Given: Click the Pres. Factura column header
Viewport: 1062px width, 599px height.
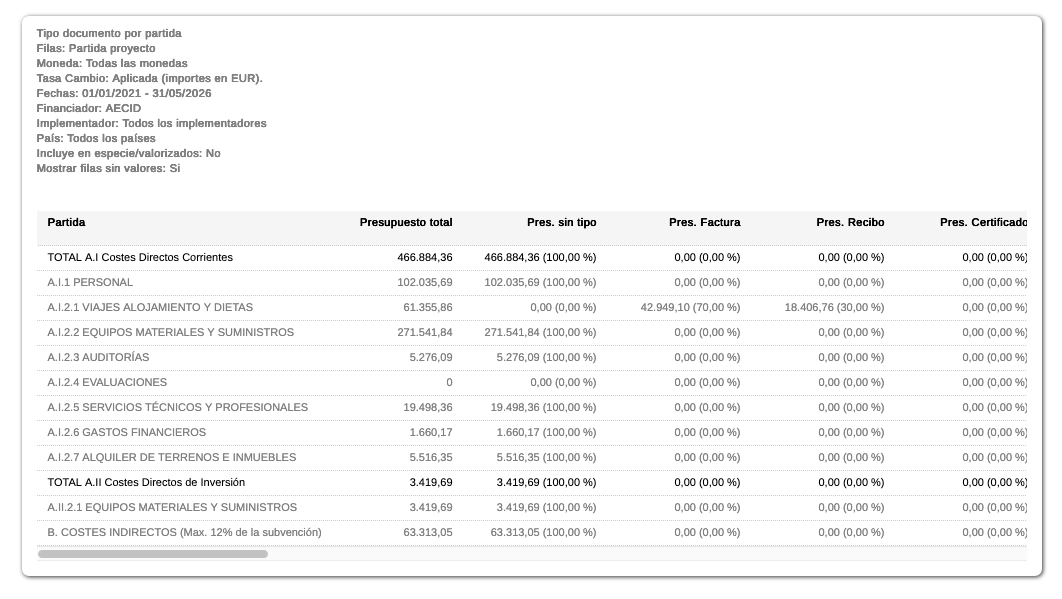Looking at the screenshot, I should click(x=704, y=222).
